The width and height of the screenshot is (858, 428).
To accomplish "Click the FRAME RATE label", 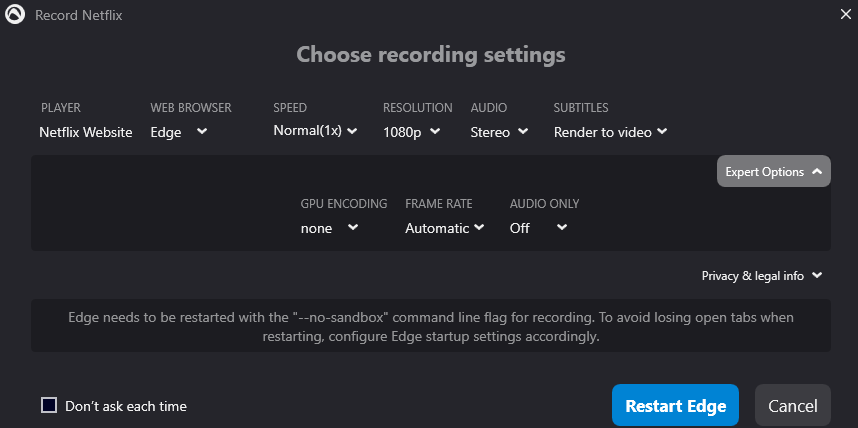I will [439, 204].
